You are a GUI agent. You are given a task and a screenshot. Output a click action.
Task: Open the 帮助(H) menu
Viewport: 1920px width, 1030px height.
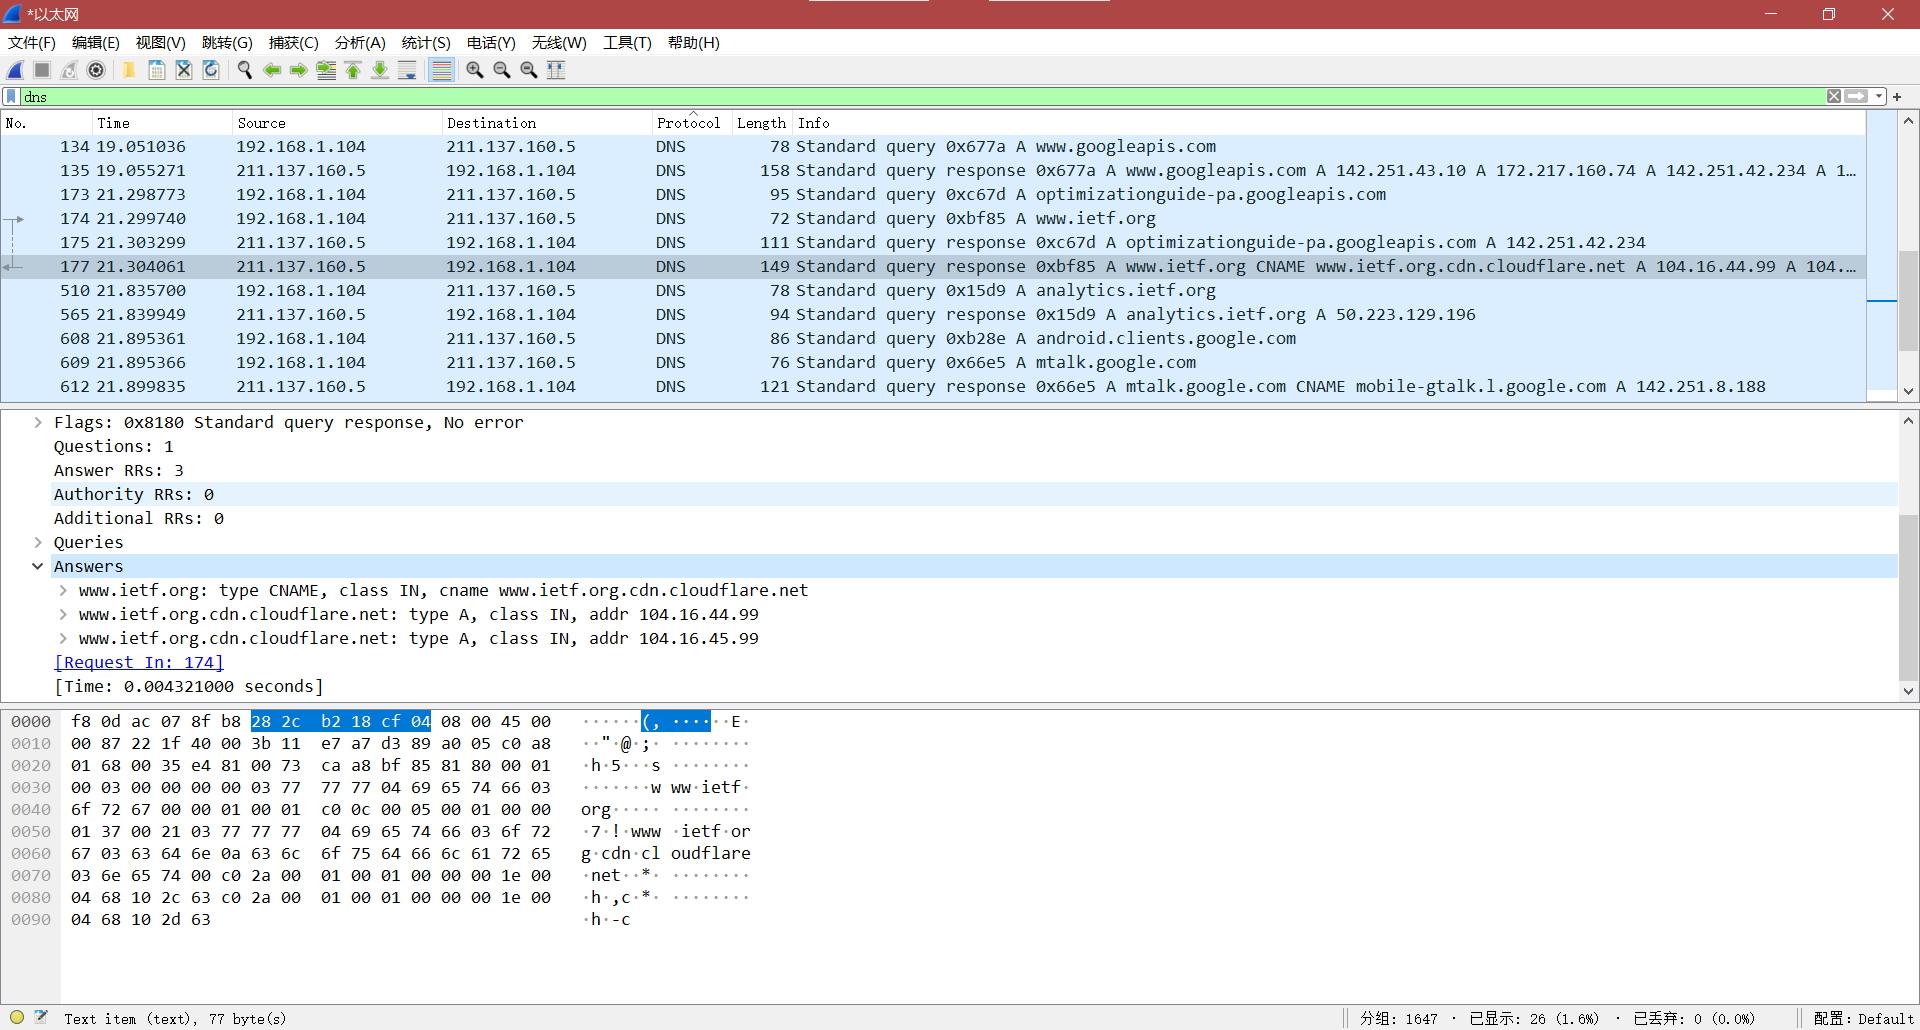[693, 43]
